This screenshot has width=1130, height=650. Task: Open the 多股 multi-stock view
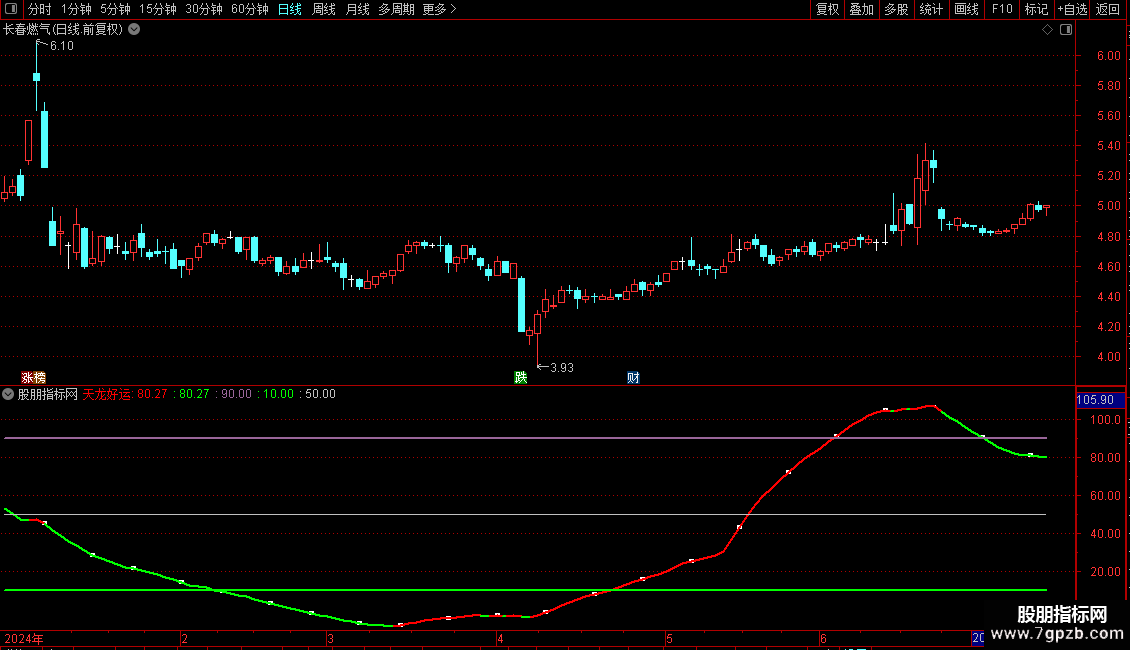pos(896,9)
